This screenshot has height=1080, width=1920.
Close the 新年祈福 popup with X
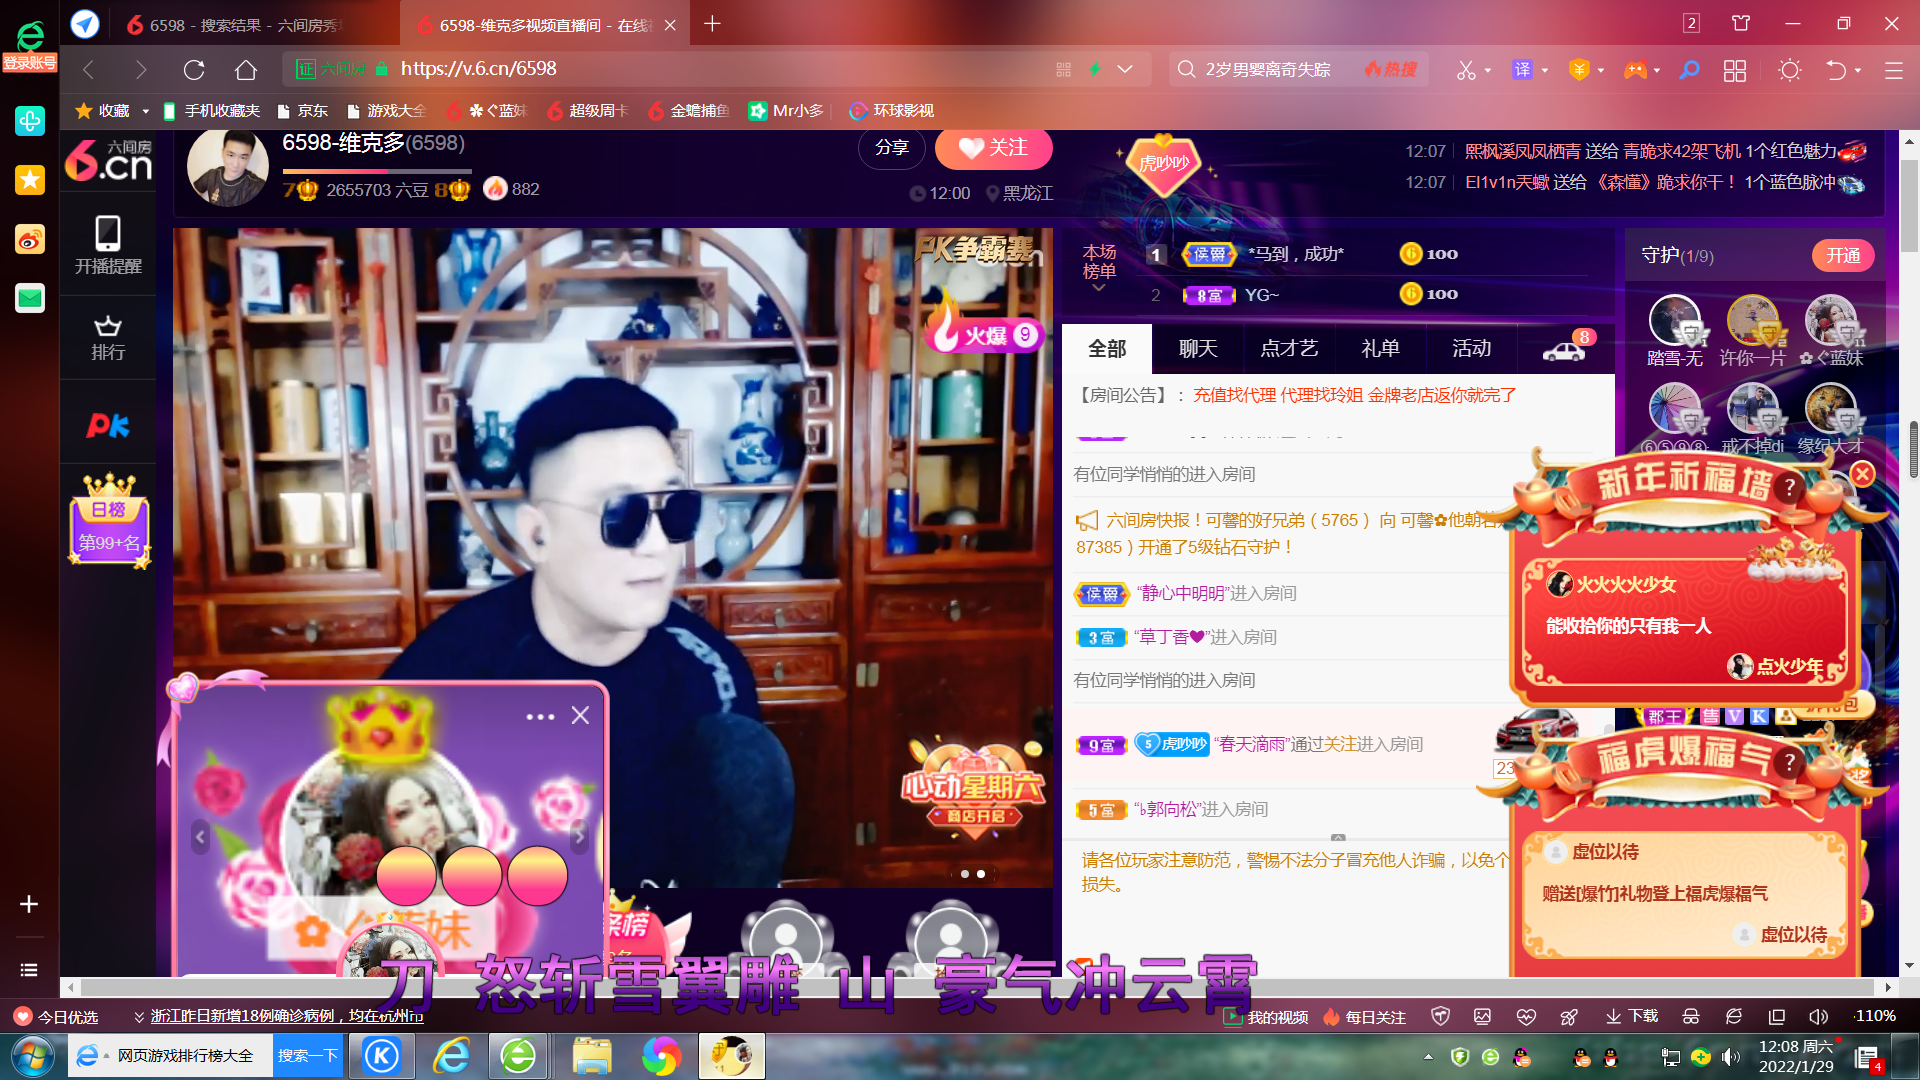click(x=1862, y=474)
